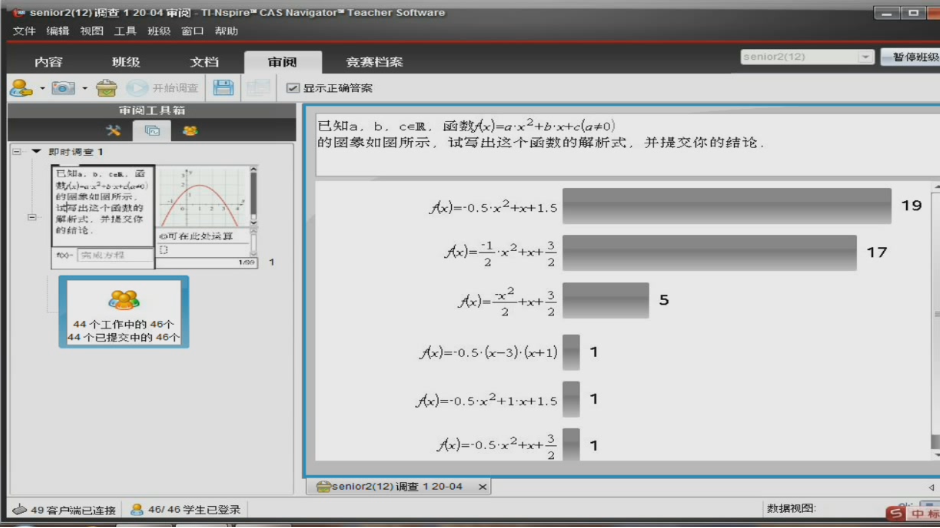Click the save disk icon in toolbar
The height and width of the screenshot is (528, 940).
[x=223, y=88]
